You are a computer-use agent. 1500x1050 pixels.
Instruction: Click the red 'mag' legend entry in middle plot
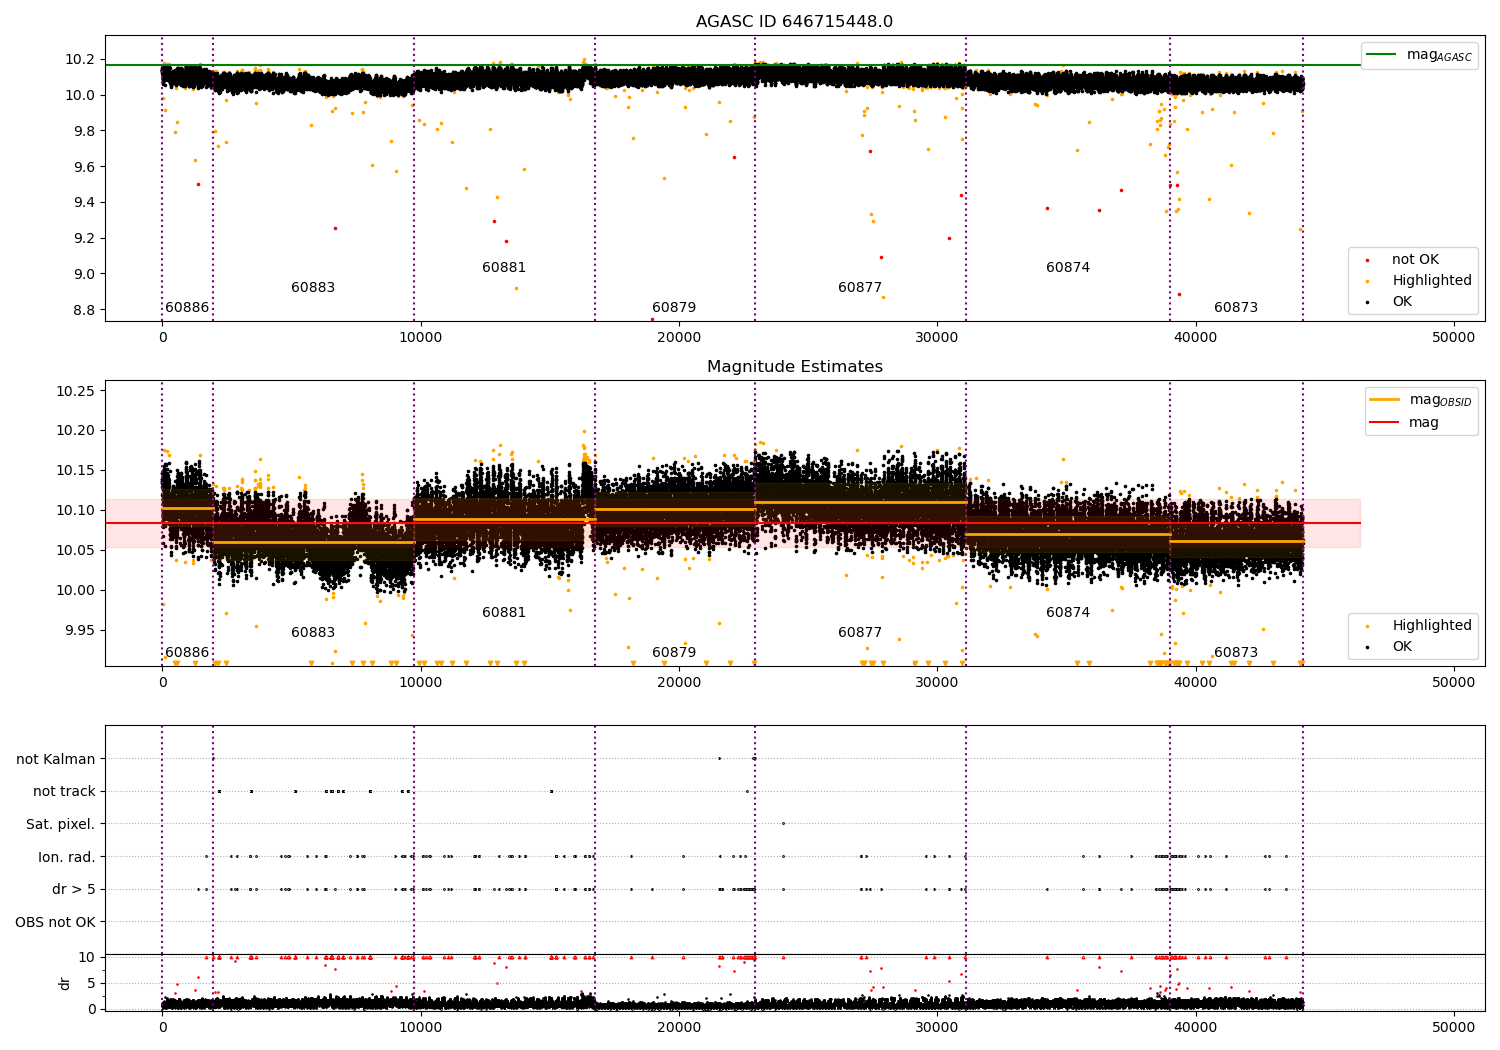click(1404, 423)
